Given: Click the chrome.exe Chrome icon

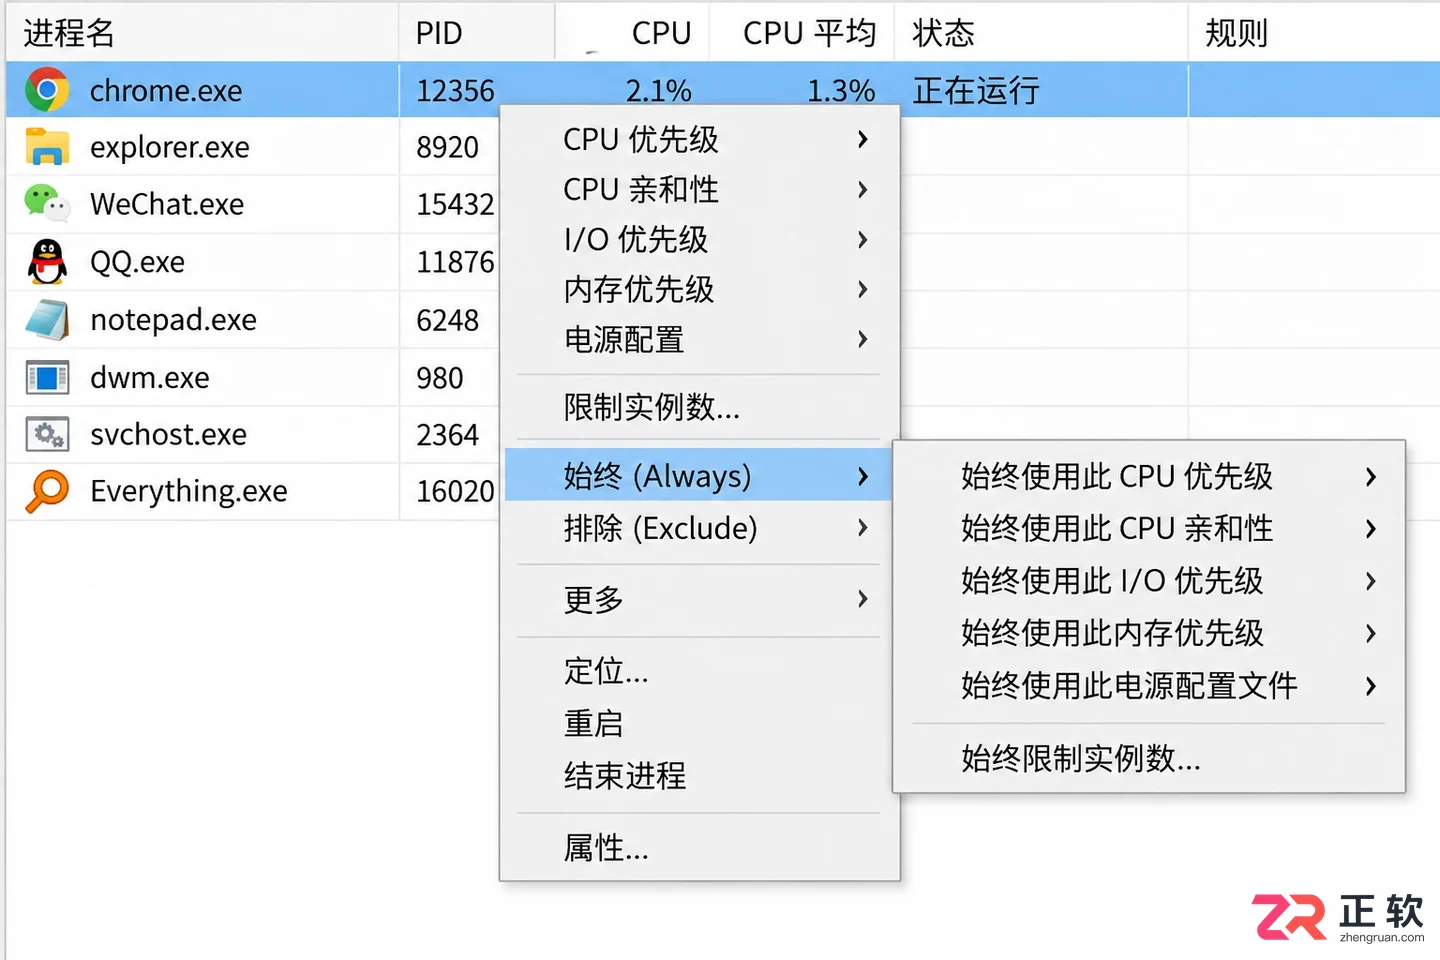Looking at the screenshot, I should (47, 90).
